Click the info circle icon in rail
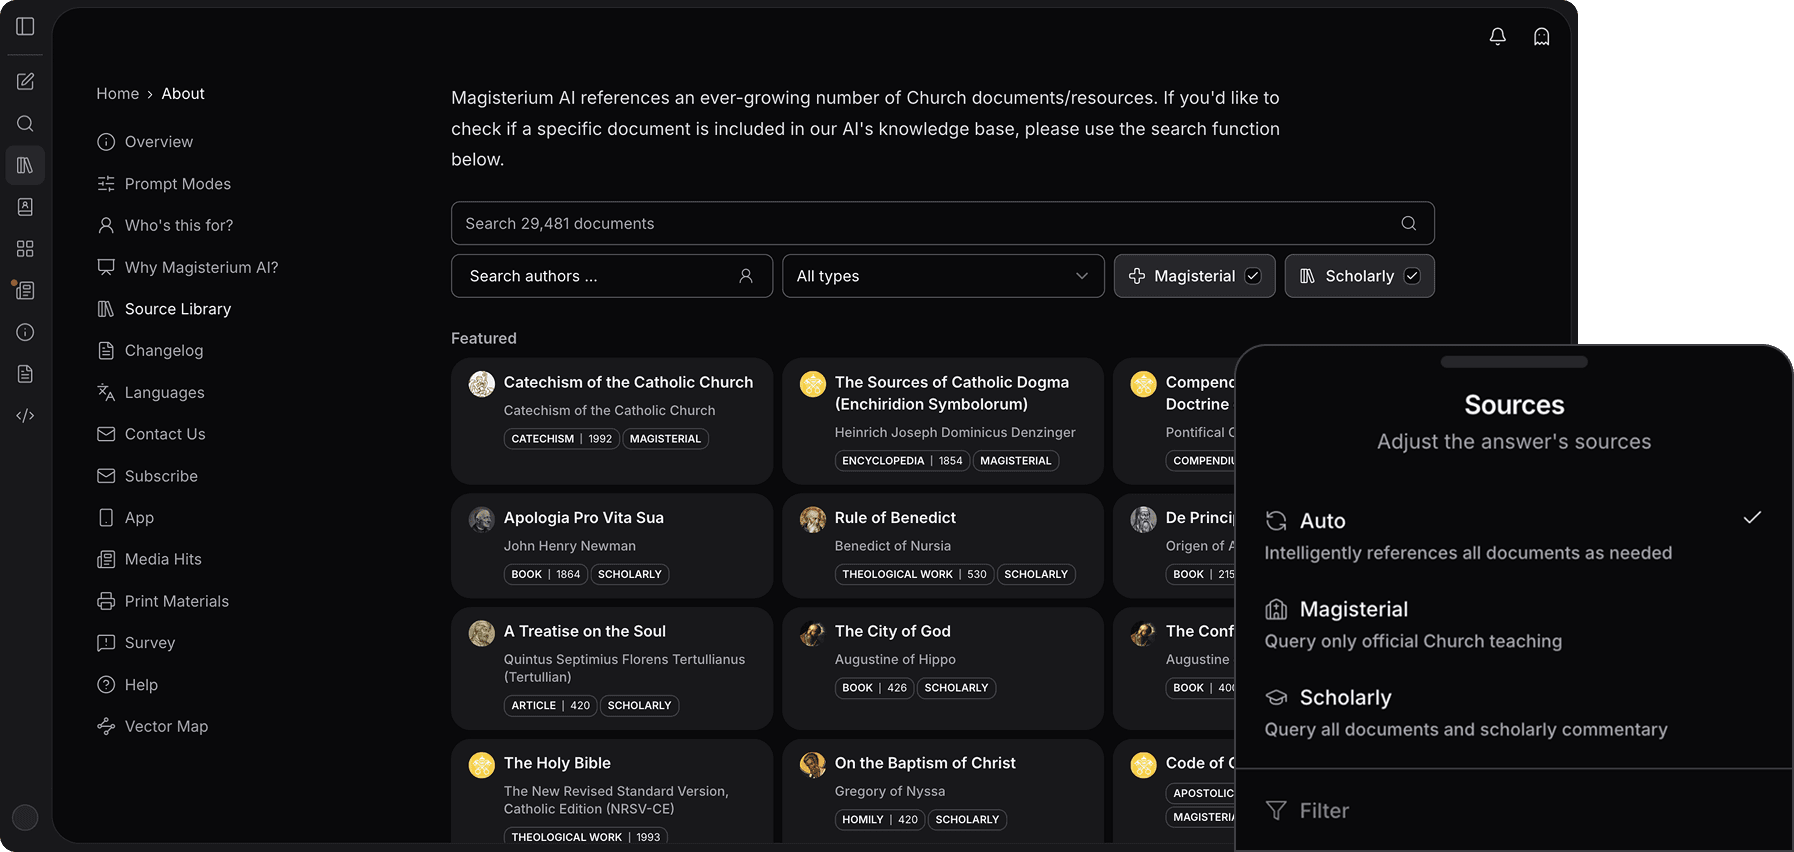The image size is (1794, 852). [x=25, y=332]
